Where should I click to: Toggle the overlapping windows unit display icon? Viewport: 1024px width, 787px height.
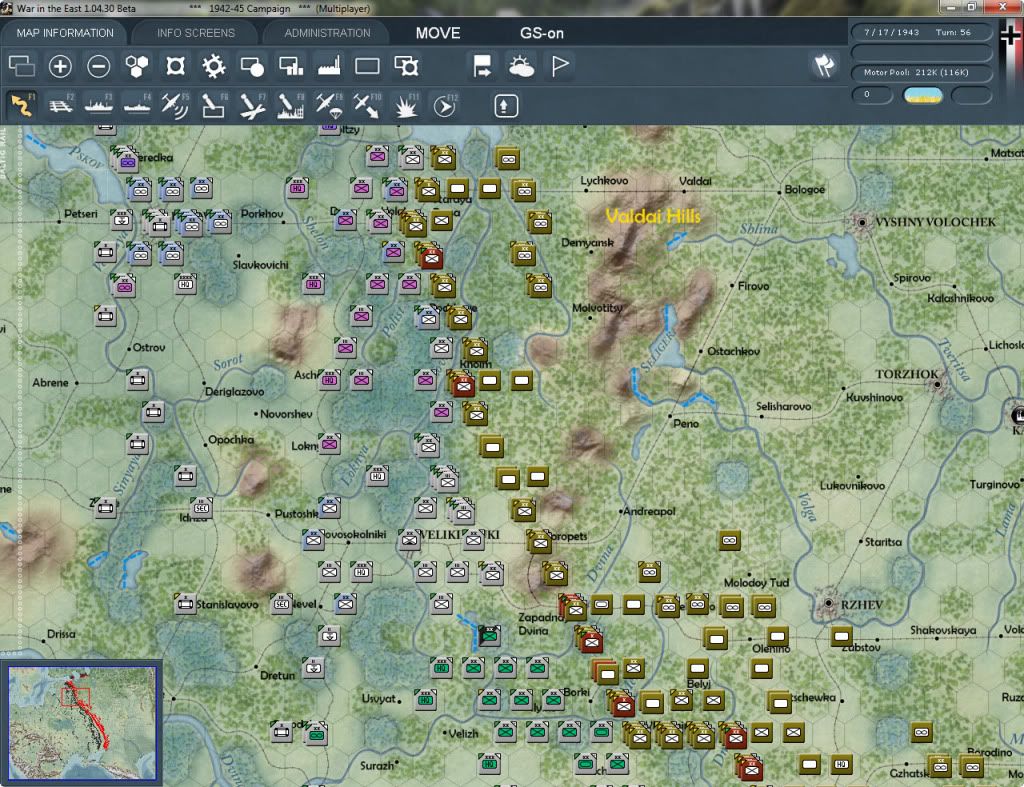[22, 66]
